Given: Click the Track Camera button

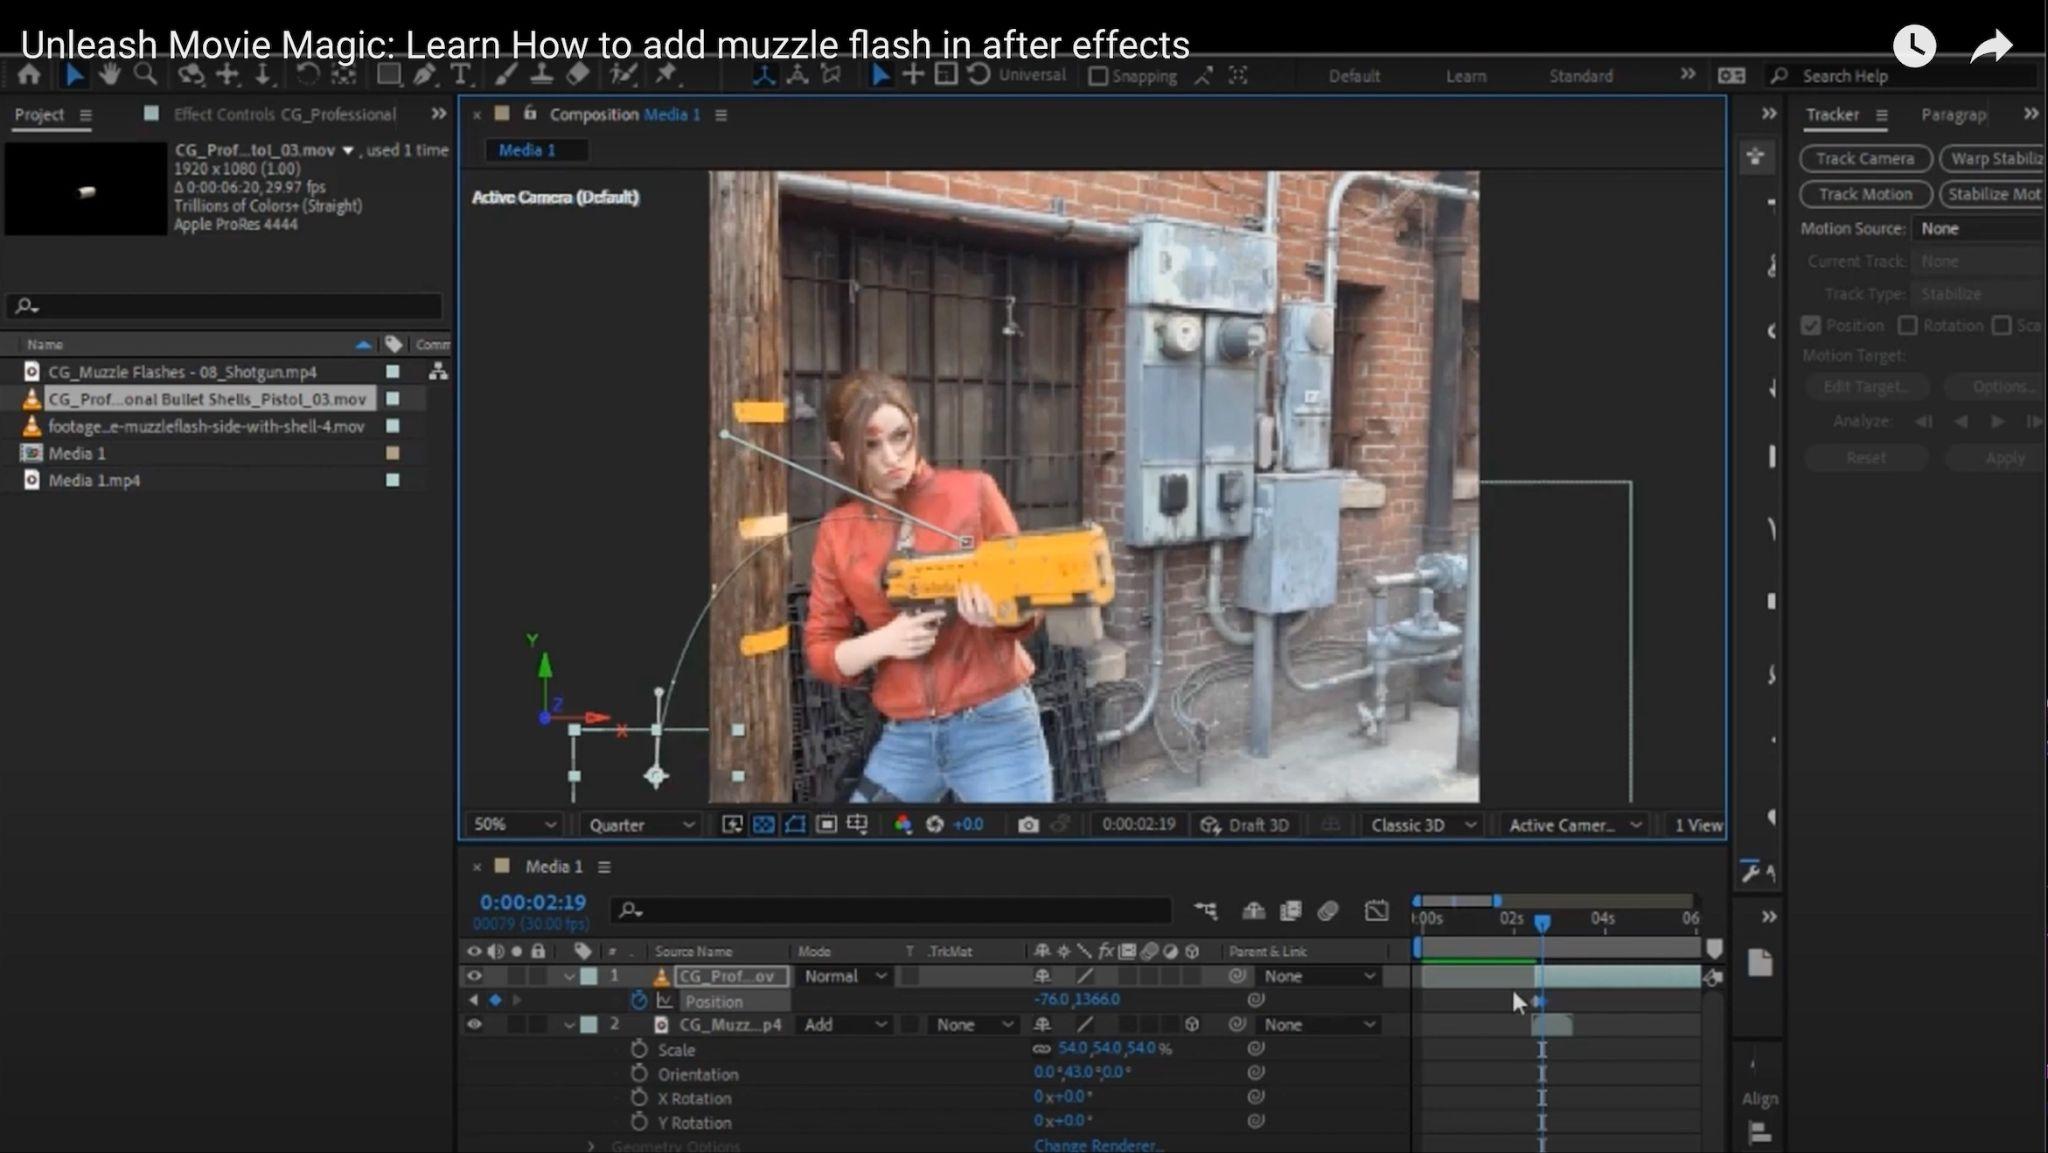Looking at the screenshot, I should click(1864, 159).
